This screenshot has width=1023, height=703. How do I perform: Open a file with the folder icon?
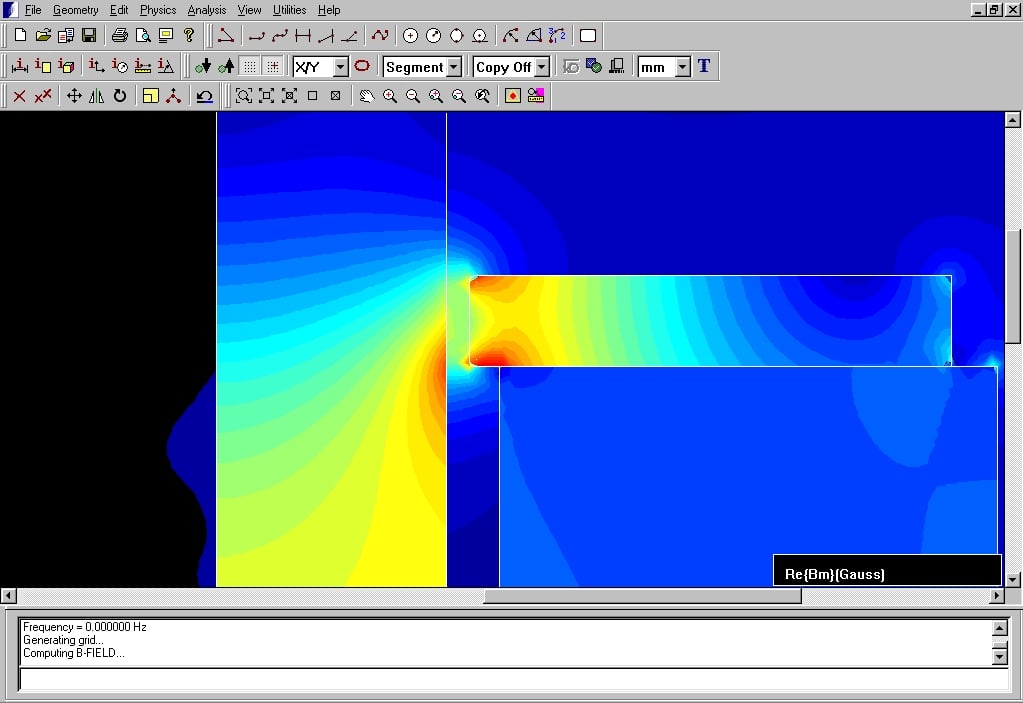[x=43, y=36]
